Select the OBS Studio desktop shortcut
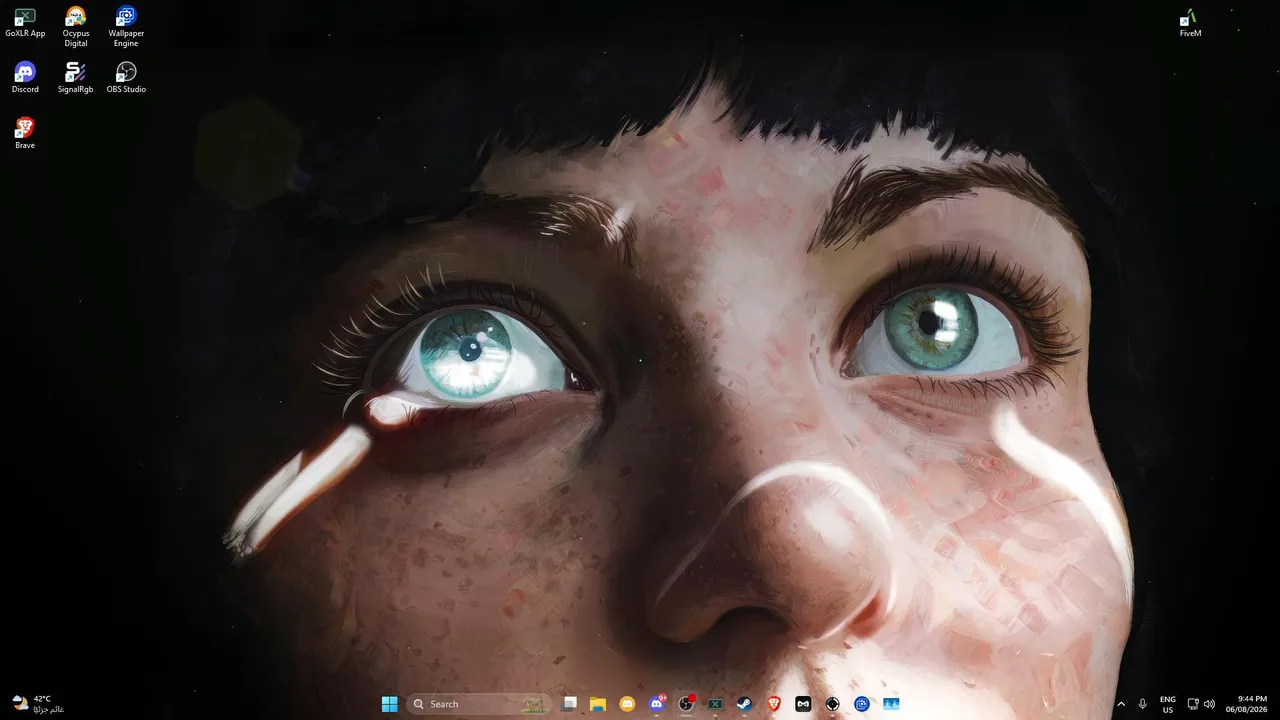 tap(126, 78)
